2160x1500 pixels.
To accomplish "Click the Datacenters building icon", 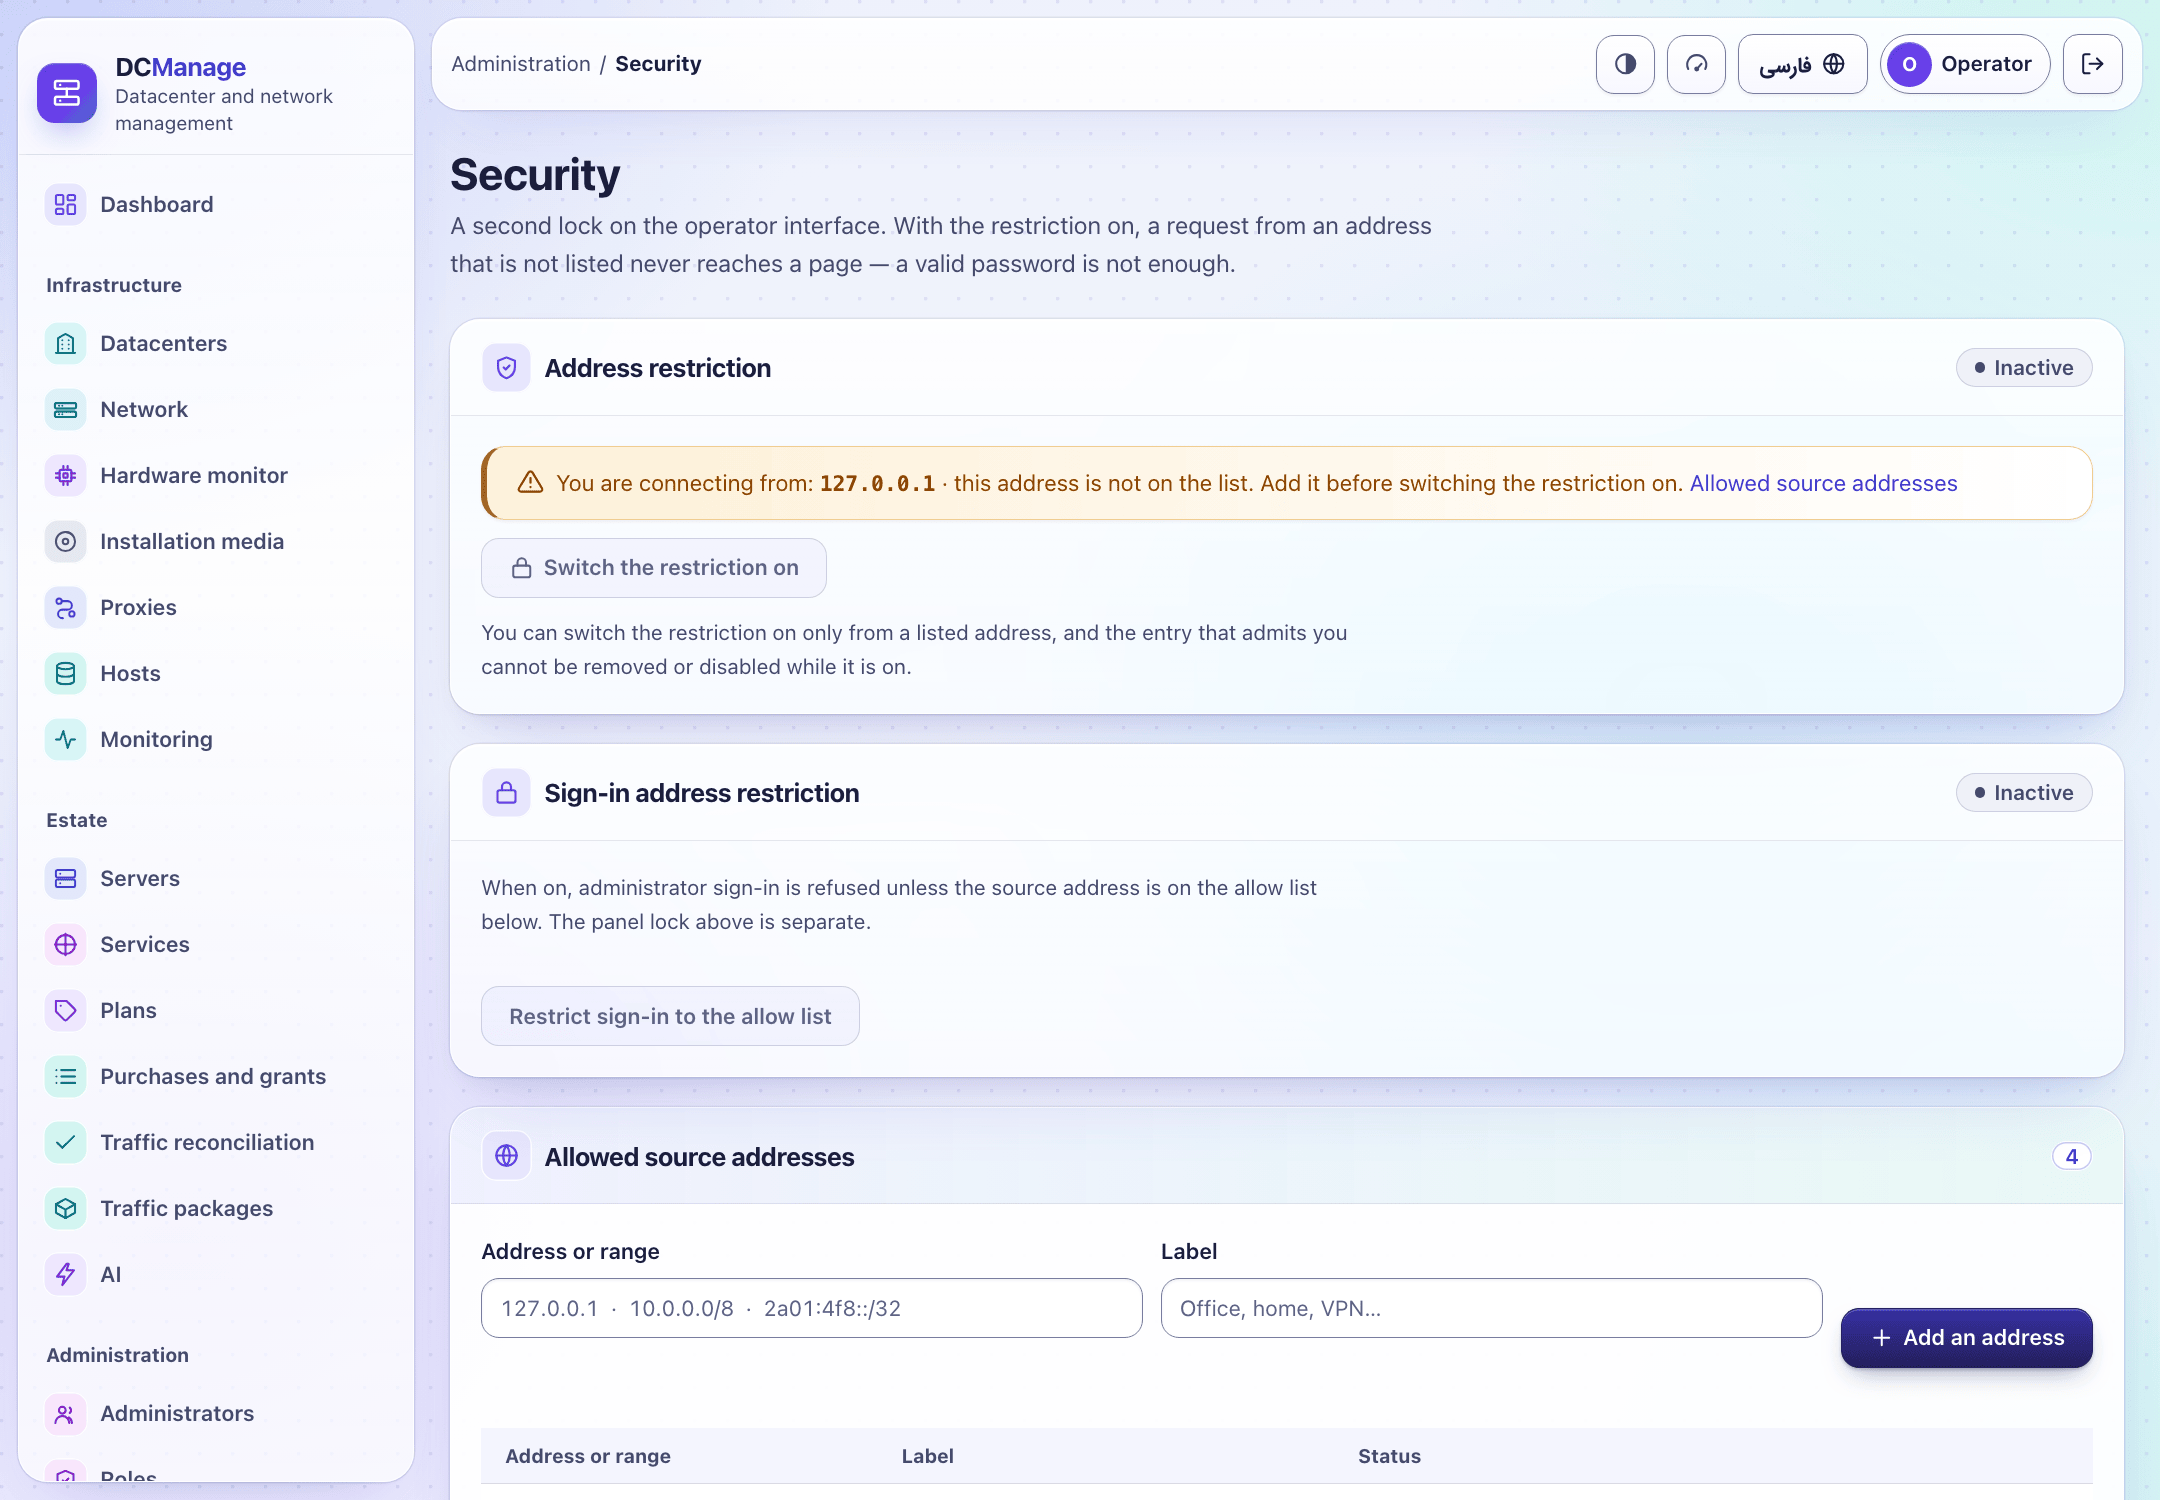I will point(66,344).
